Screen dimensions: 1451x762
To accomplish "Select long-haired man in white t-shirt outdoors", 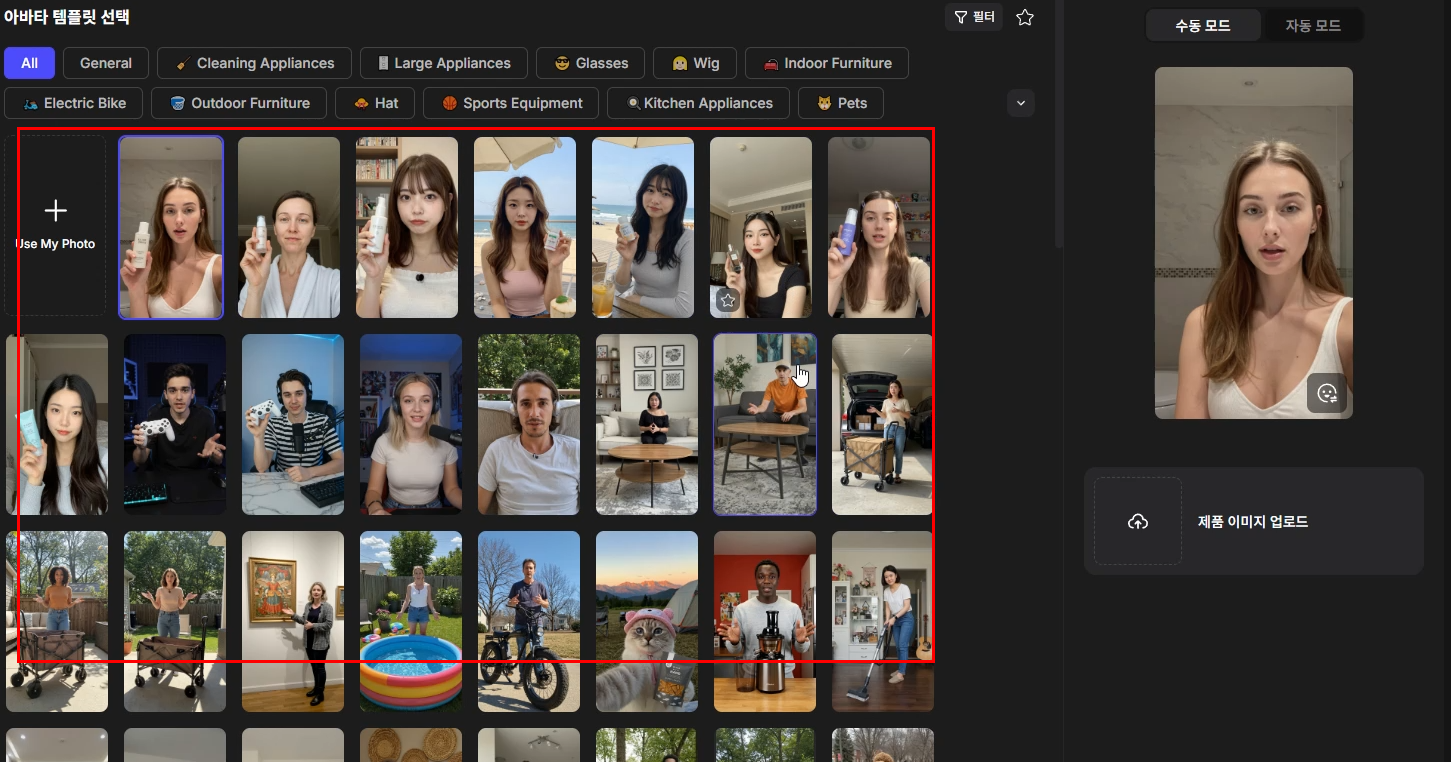I will tap(529, 424).
